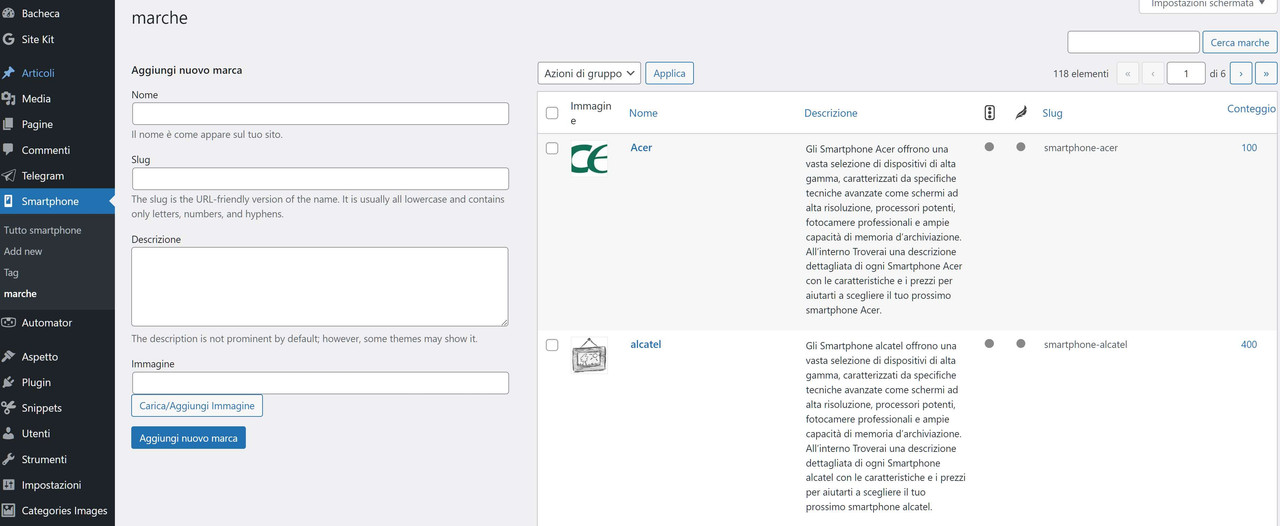Click Acer row readability score dot

[x=1021, y=147]
